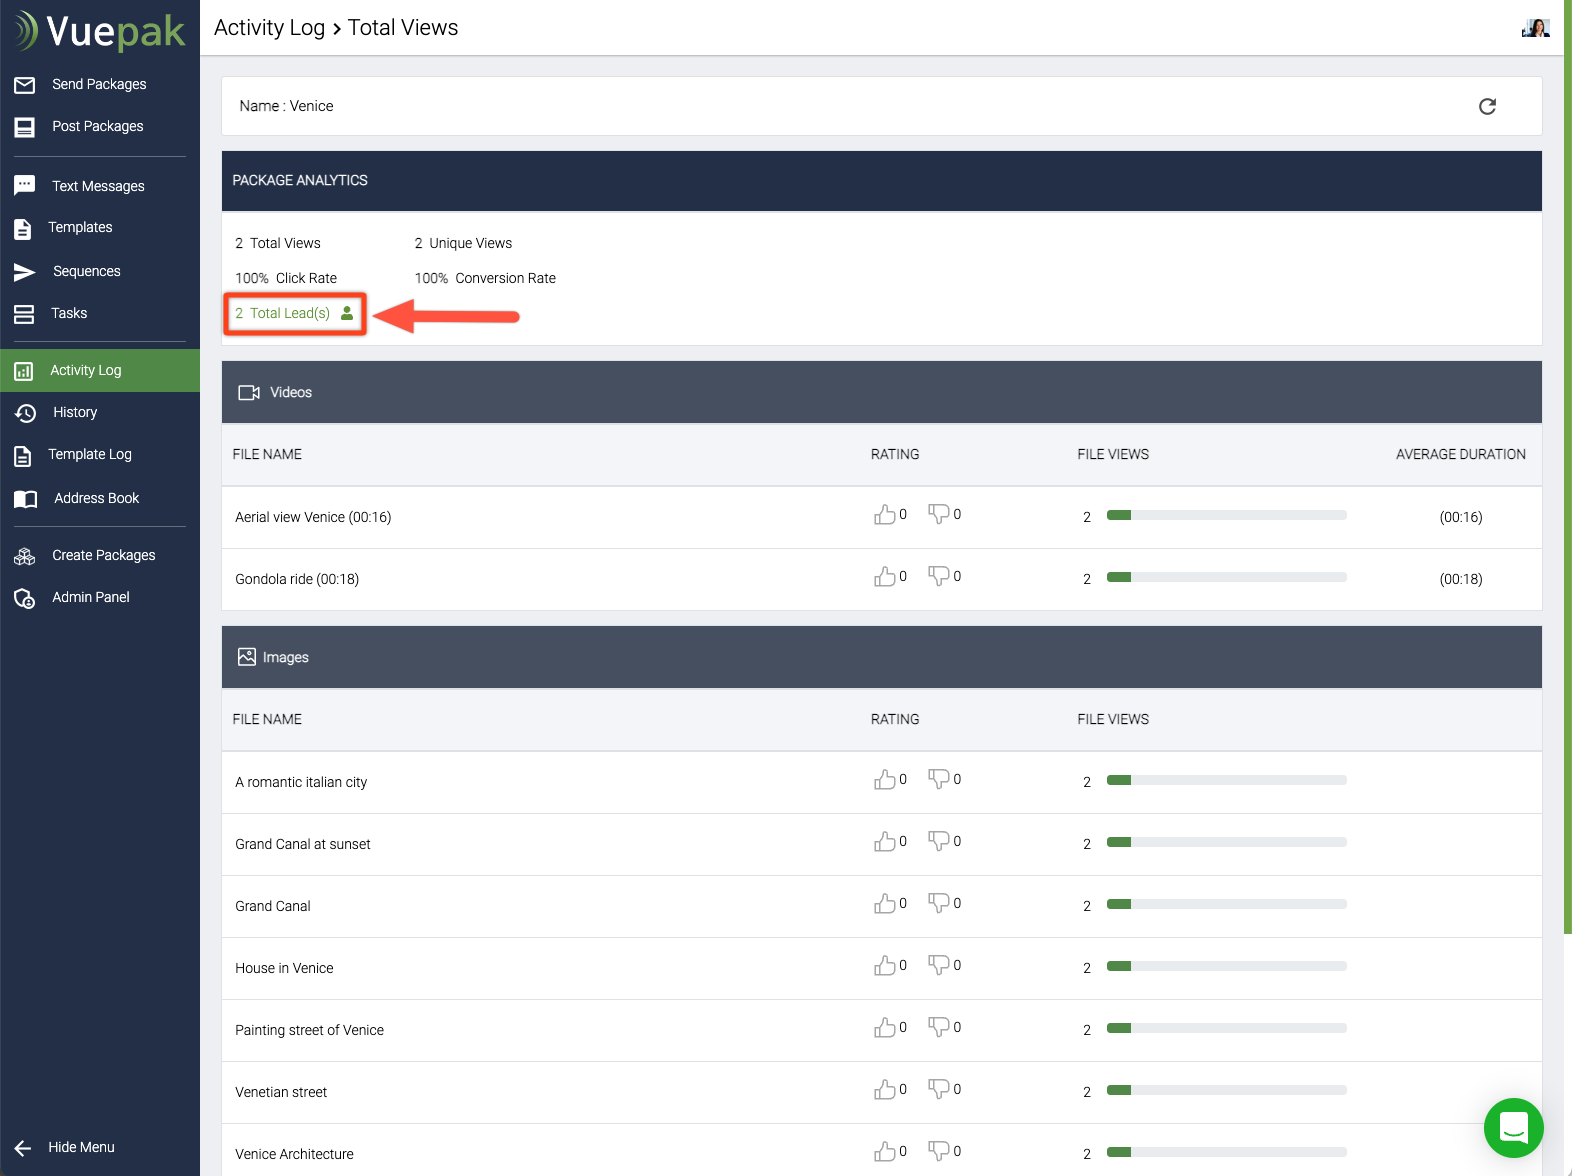Go to Template Log page

coord(90,454)
